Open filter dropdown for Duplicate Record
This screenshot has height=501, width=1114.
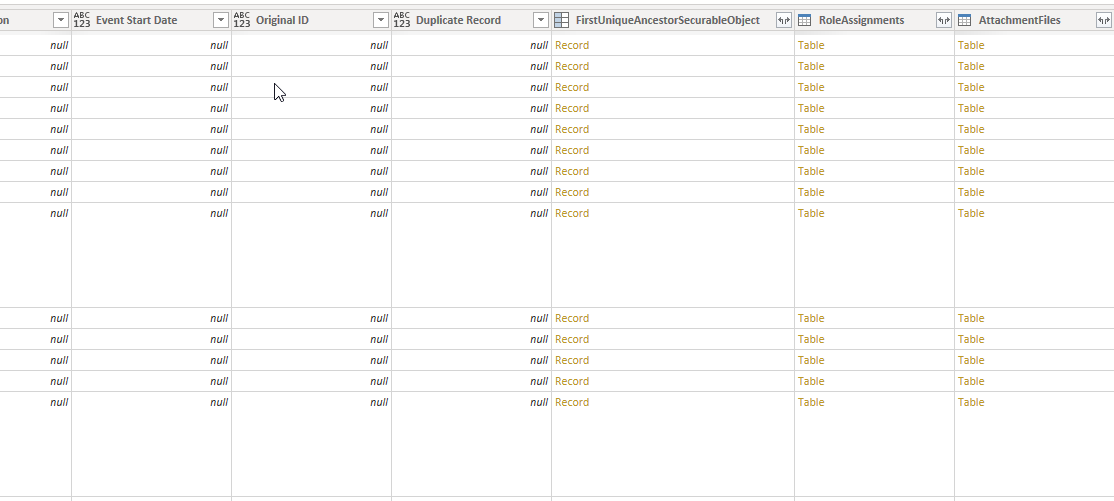pos(541,21)
